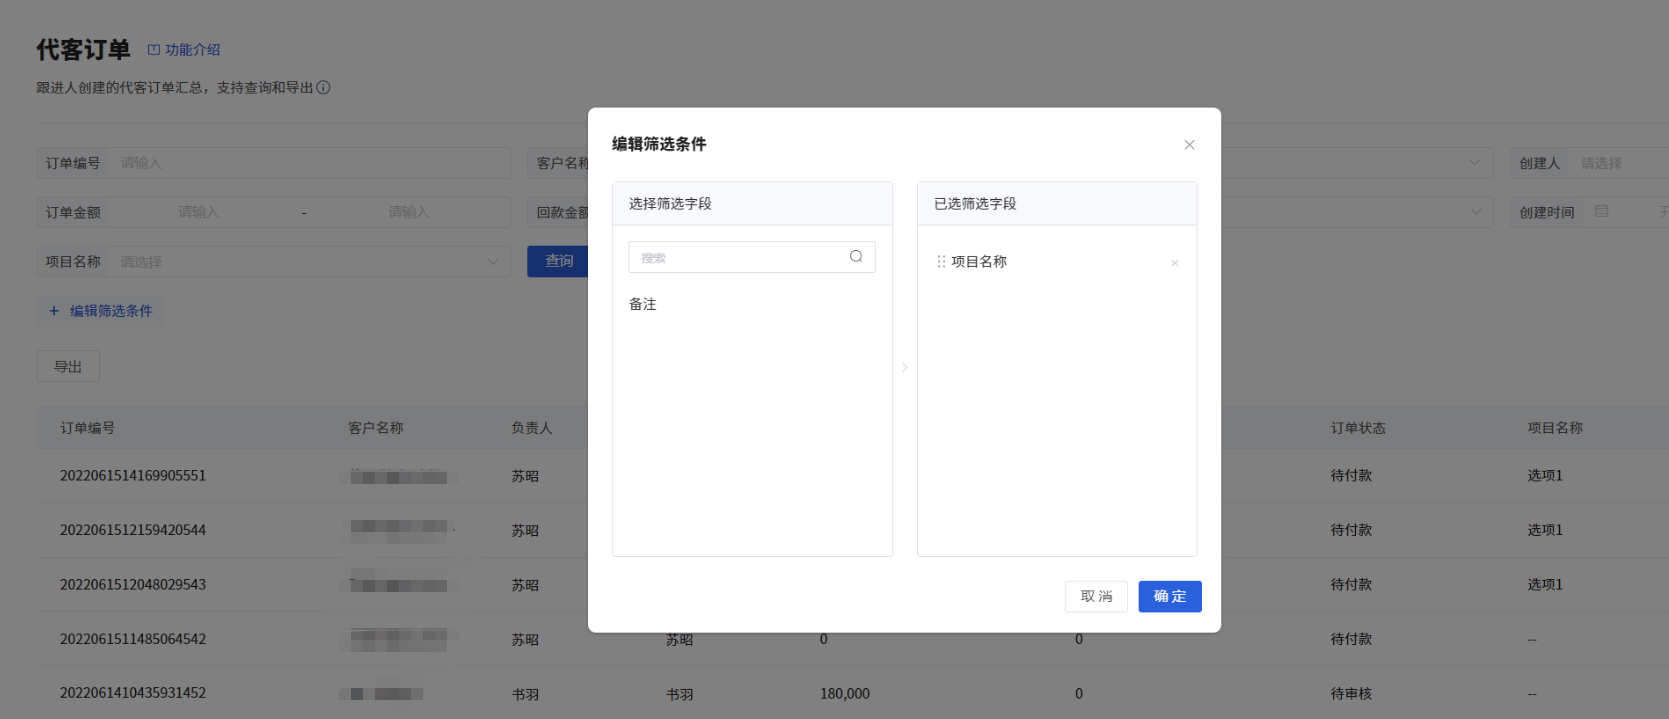The width and height of the screenshot is (1669, 719).
Task: Click the 导出 export button
Action: point(68,367)
